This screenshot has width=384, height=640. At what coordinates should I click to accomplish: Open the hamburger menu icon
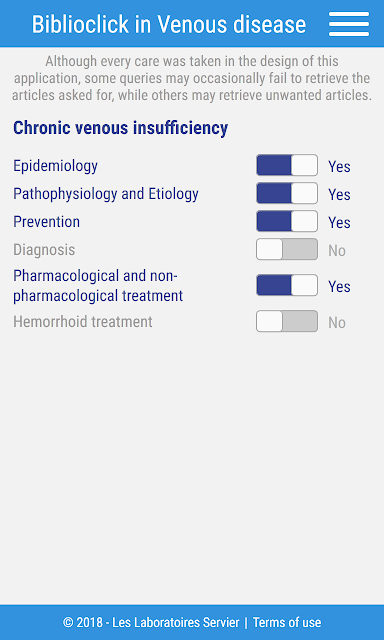349,24
